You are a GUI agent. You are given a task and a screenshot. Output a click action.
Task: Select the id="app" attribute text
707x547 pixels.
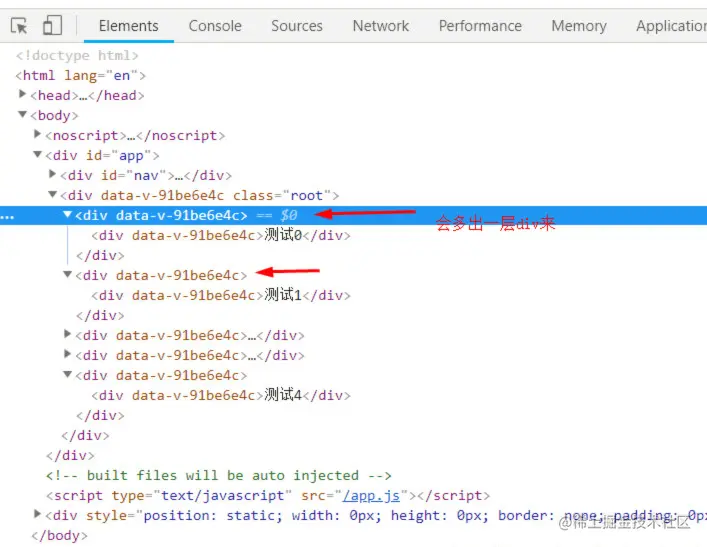(119, 156)
